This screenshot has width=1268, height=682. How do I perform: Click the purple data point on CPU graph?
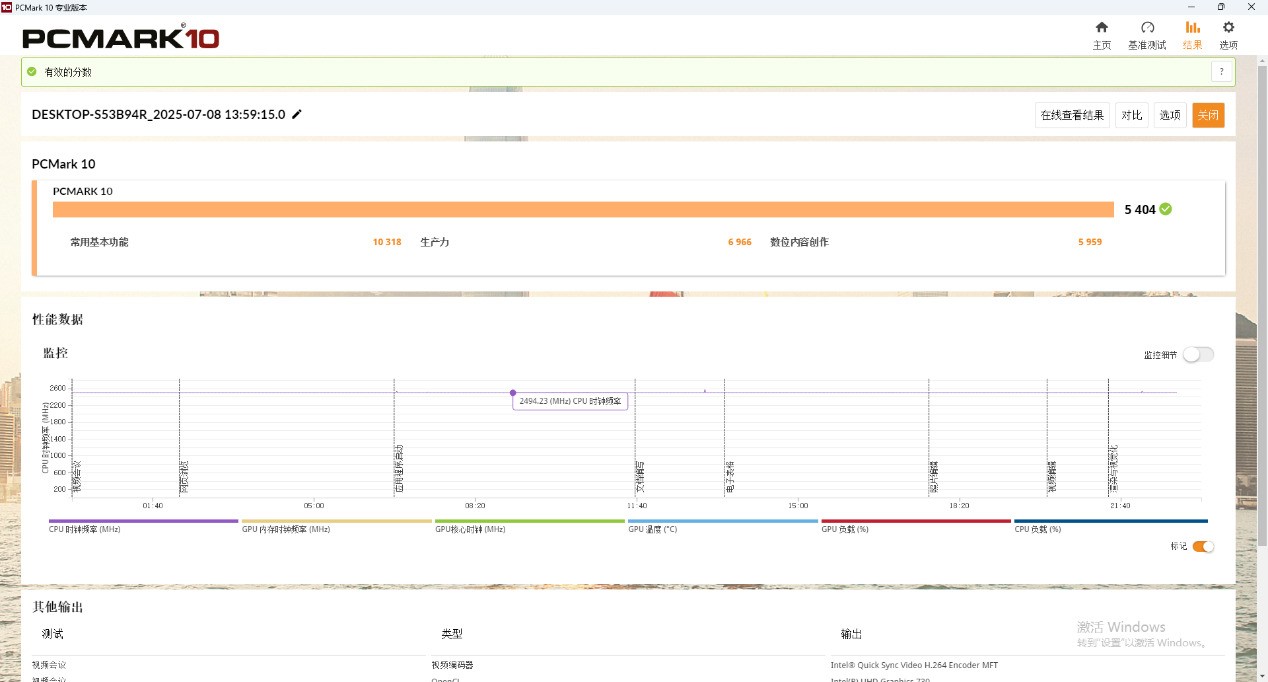(x=513, y=393)
